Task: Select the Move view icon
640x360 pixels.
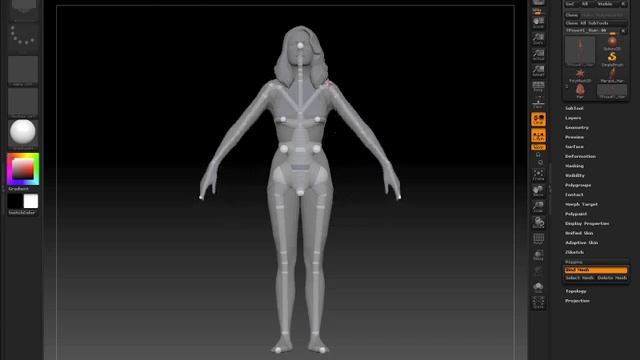Action: tap(538, 191)
